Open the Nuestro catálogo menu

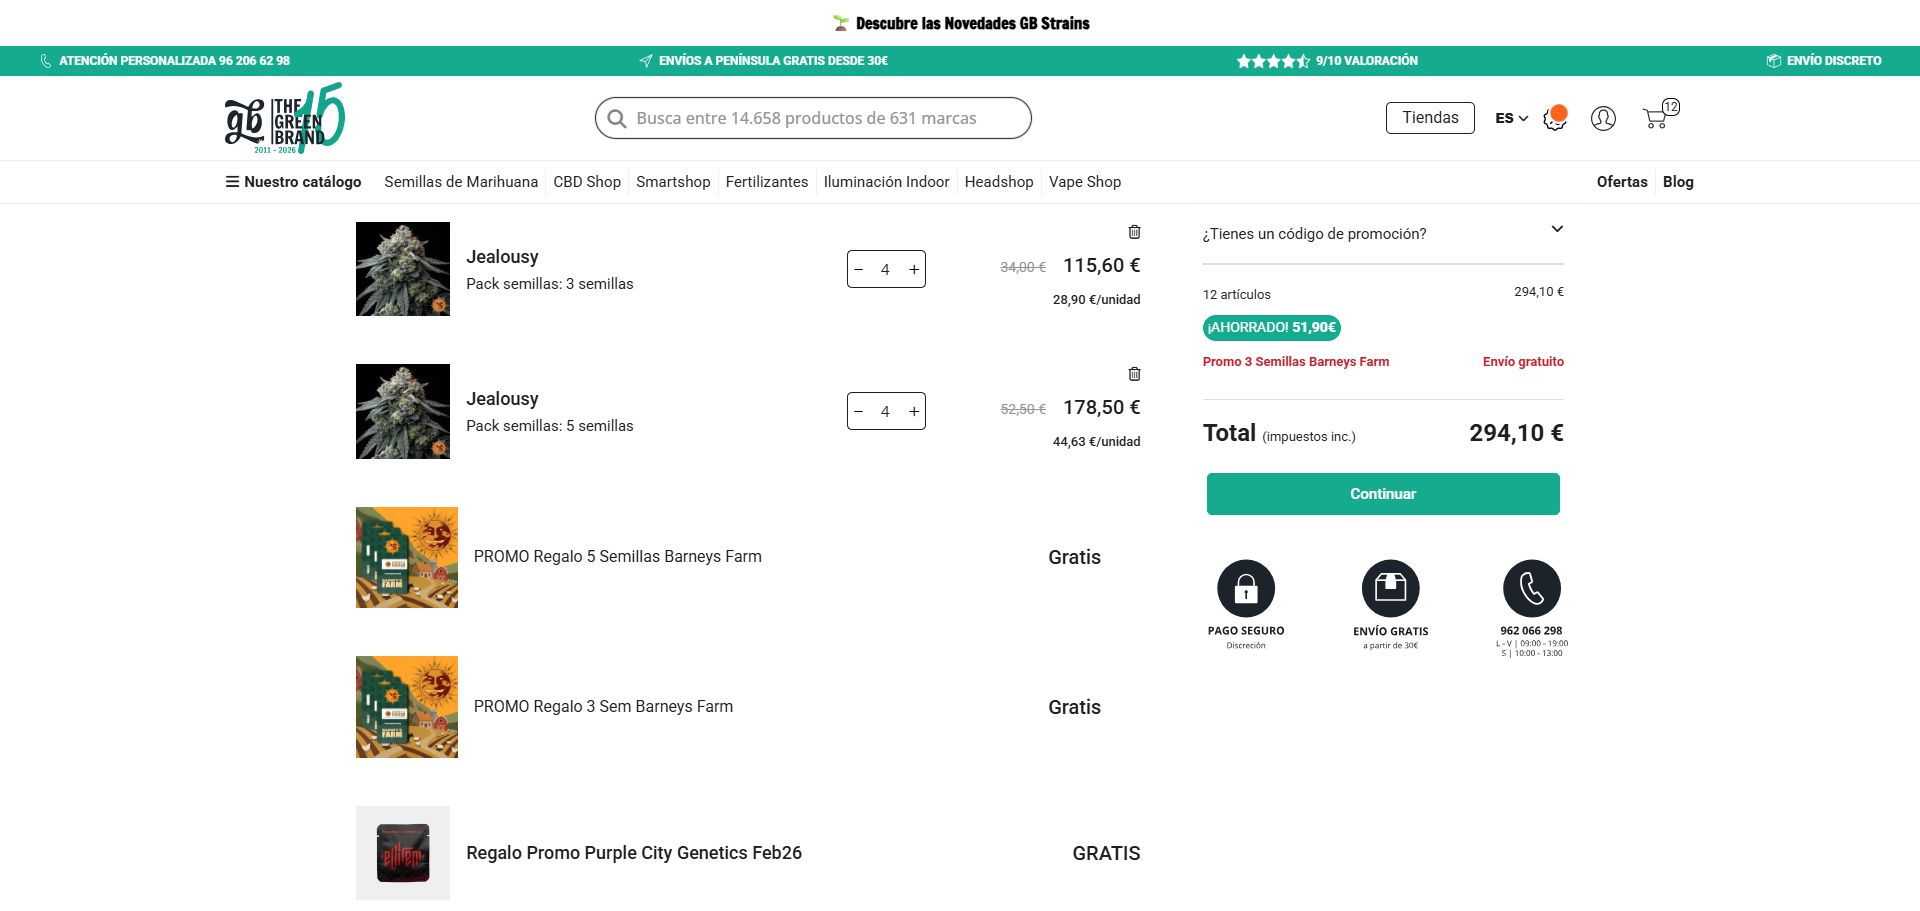click(x=294, y=182)
